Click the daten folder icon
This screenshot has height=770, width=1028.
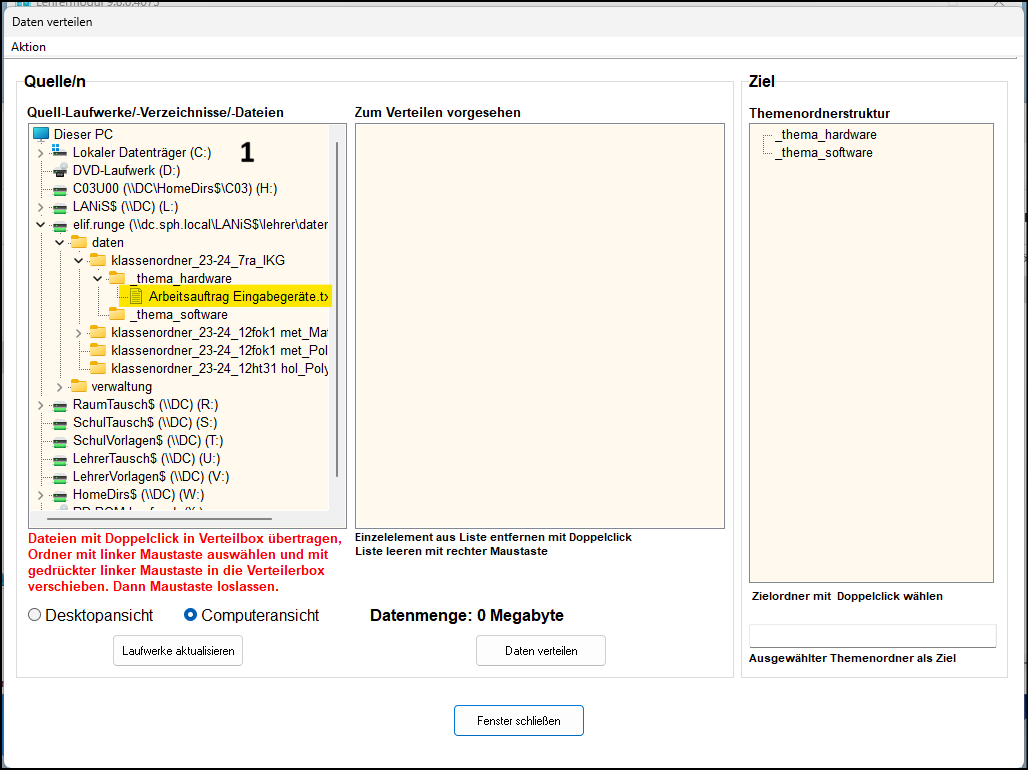click(x=79, y=243)
